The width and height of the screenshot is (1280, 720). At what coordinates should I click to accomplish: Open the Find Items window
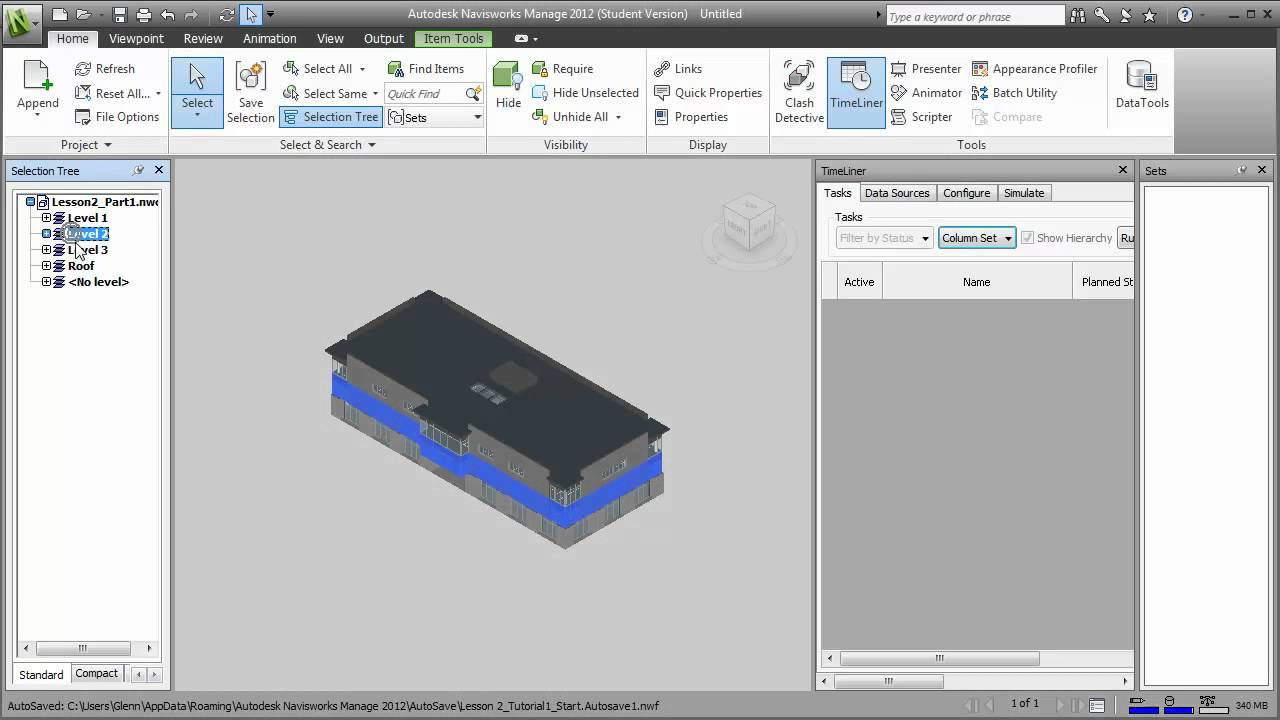425,69
